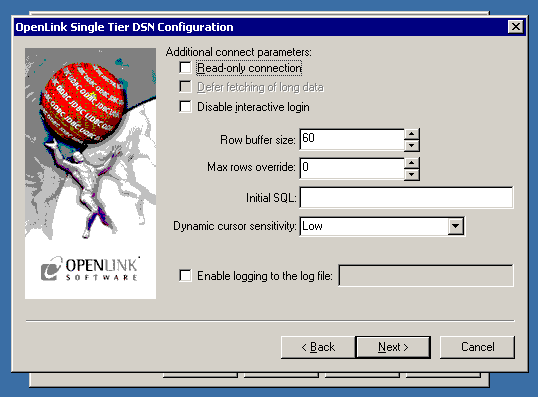Screen dimensions: 538x397
Task: Open the Dynamic cursor sensitivity dropdown arrow
Action: click(456, 226)
